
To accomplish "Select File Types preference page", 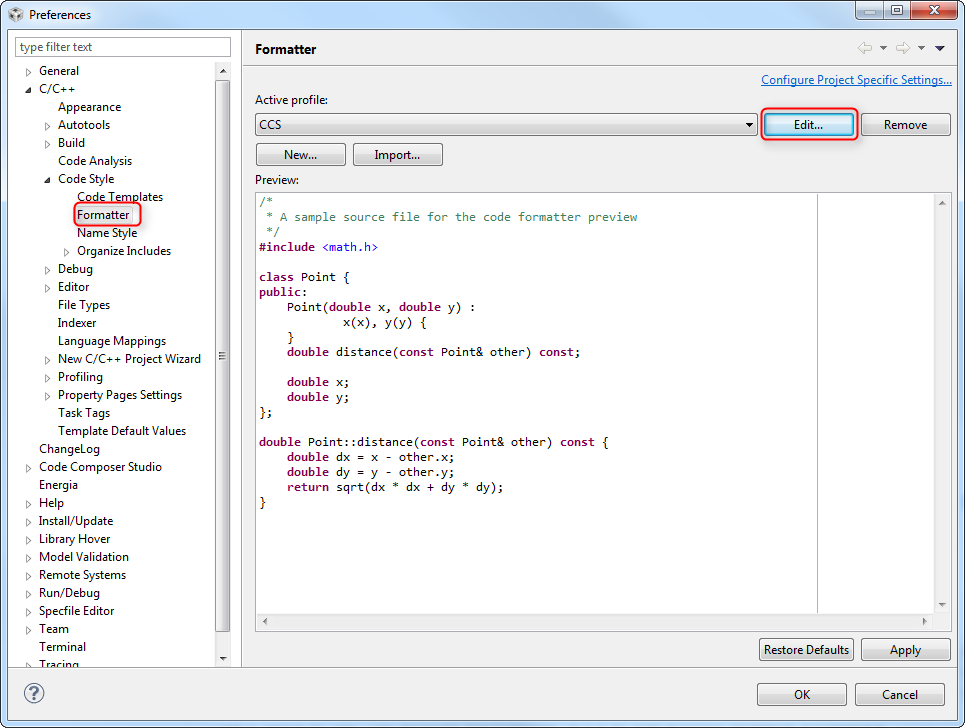I will click(84, 305).
